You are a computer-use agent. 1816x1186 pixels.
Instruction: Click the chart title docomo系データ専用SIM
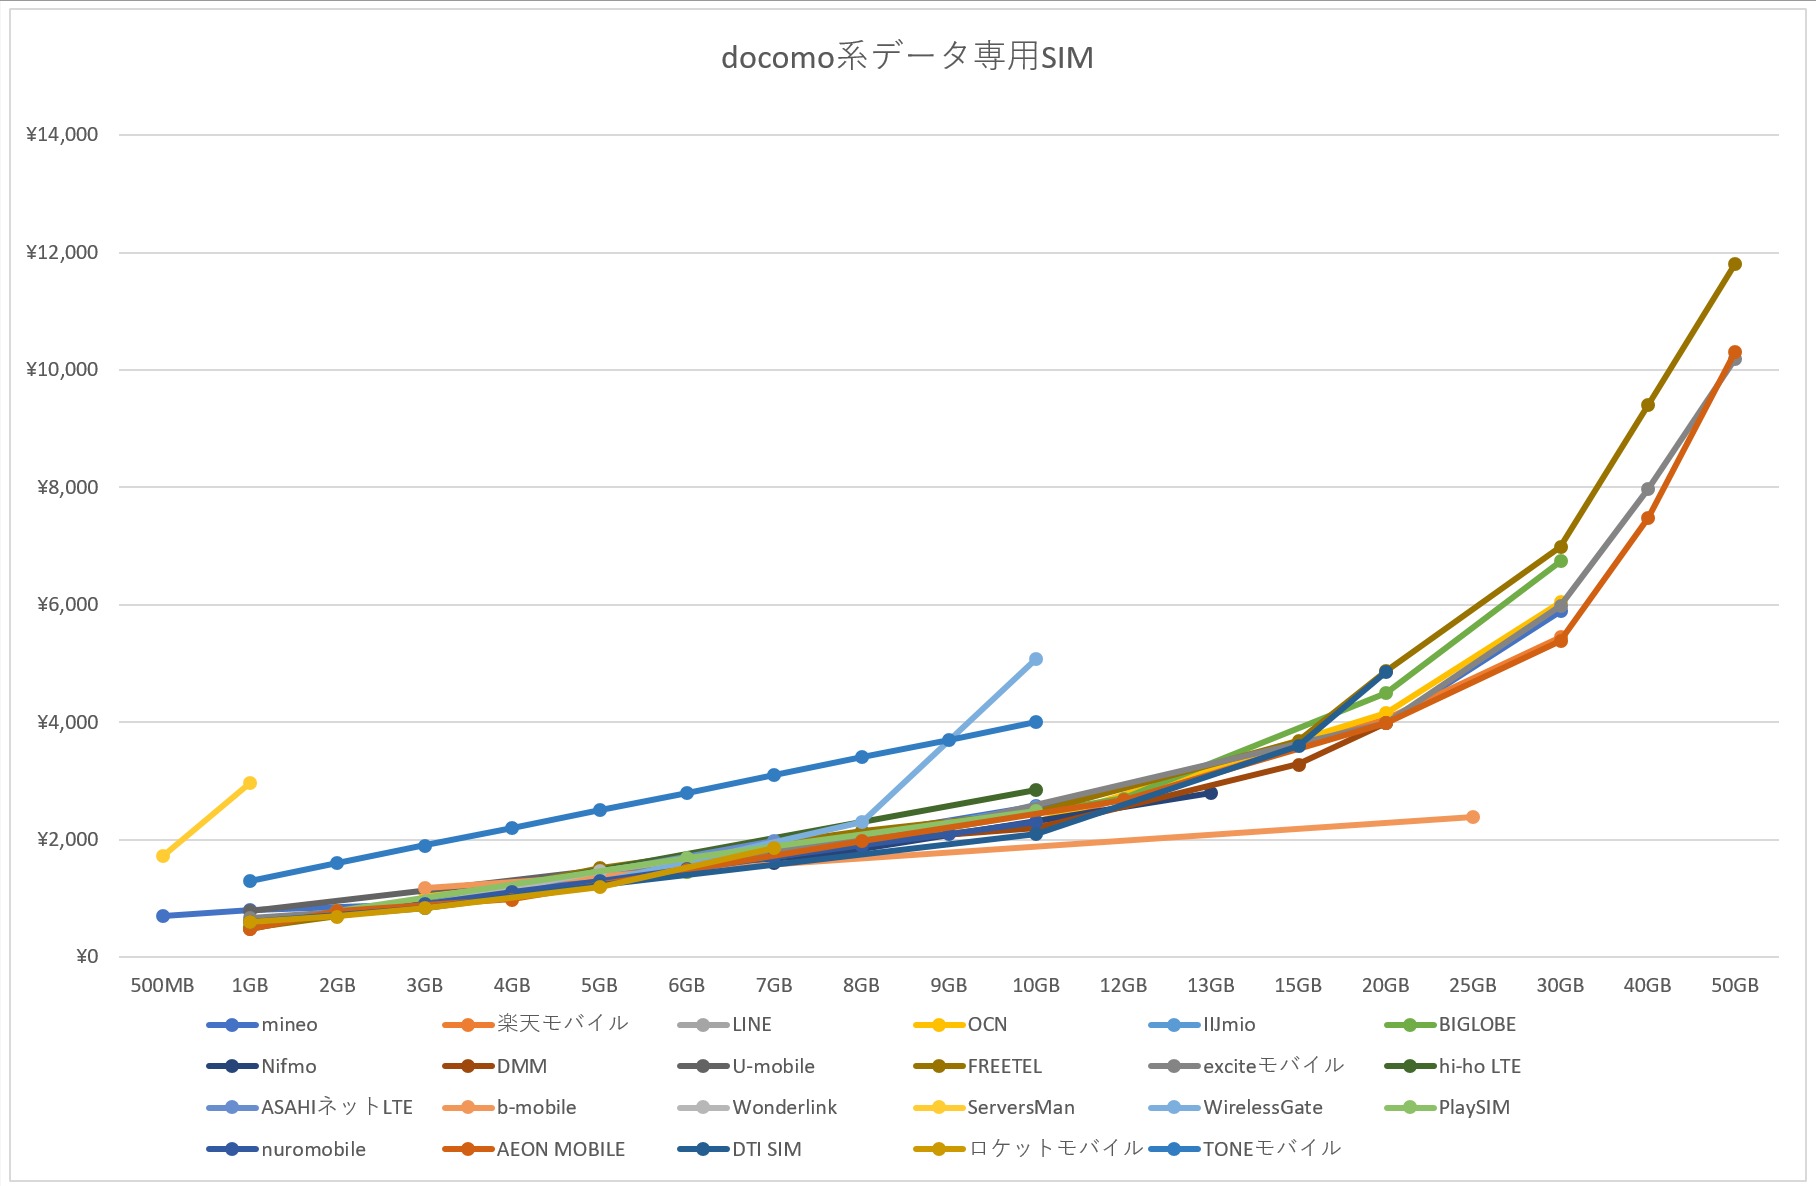907,57
